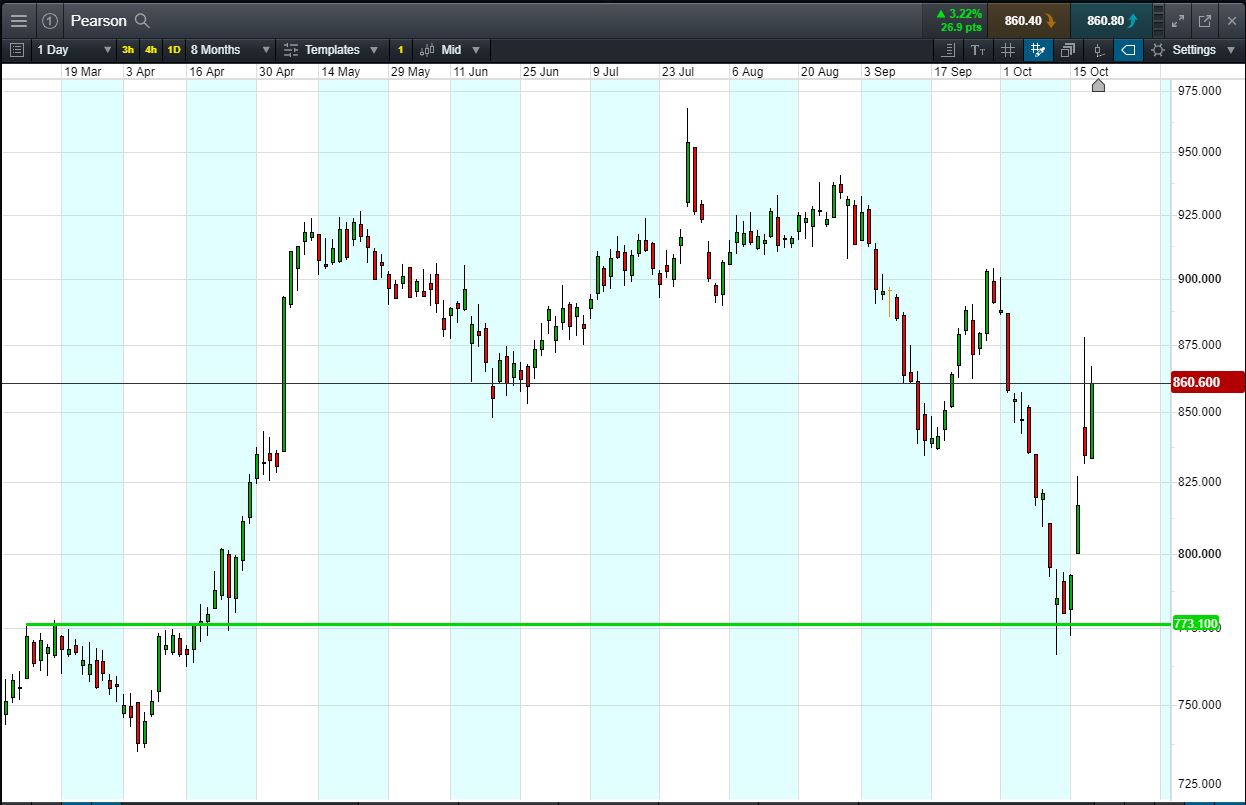Toggle the chart gridlines icon

click(1008, 49)
